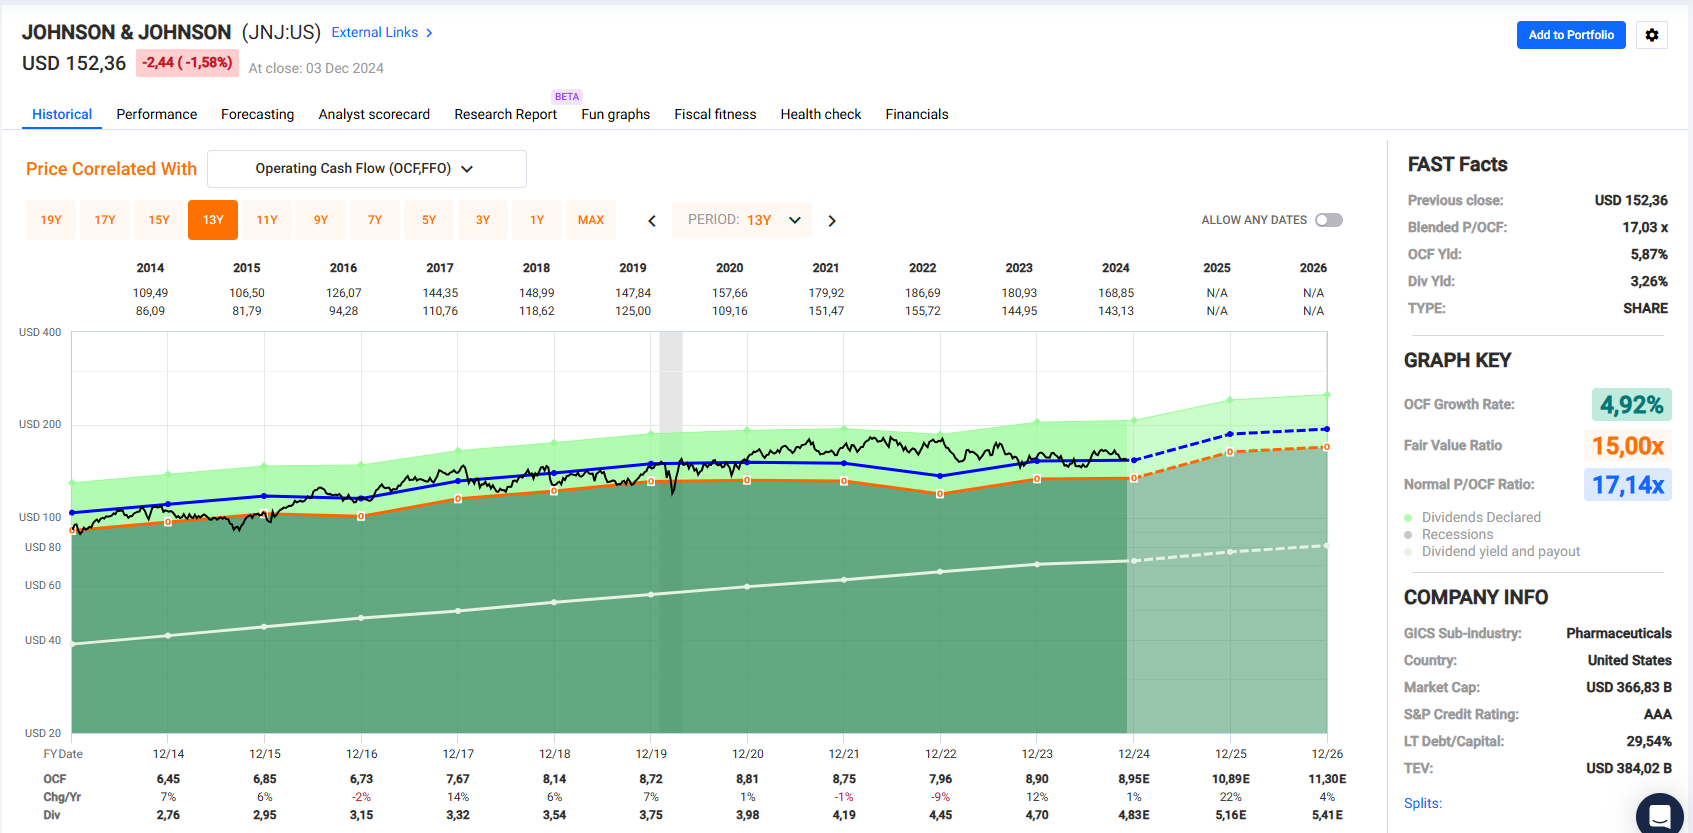This screenshot has height=833, width=1693.
Task: Select the 5Y time range button
Action: pos(429,220)
